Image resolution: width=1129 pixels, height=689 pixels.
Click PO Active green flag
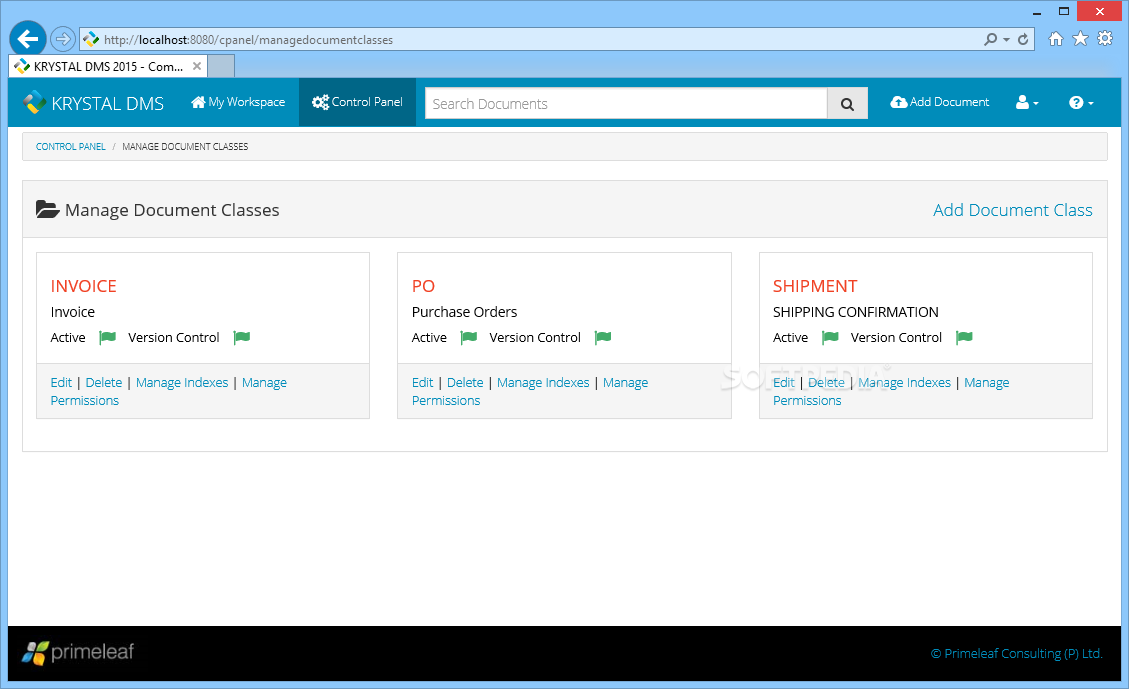pyautogui.click(x=469, y=337)
